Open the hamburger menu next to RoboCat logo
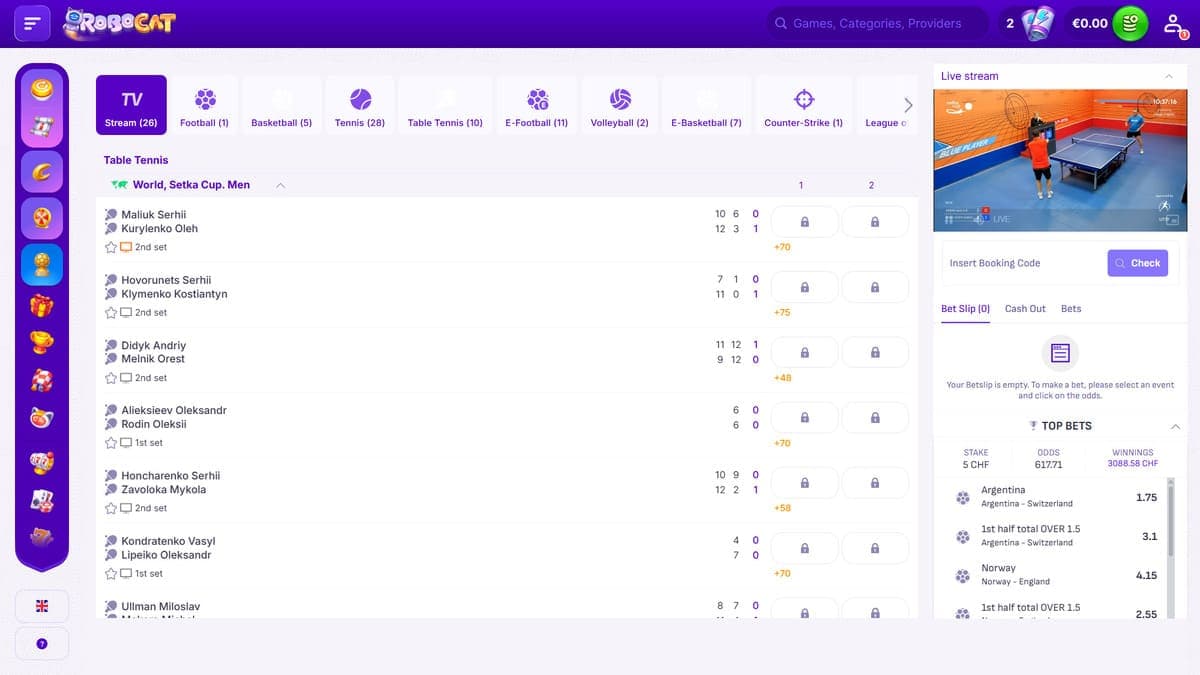 (32, 23)
